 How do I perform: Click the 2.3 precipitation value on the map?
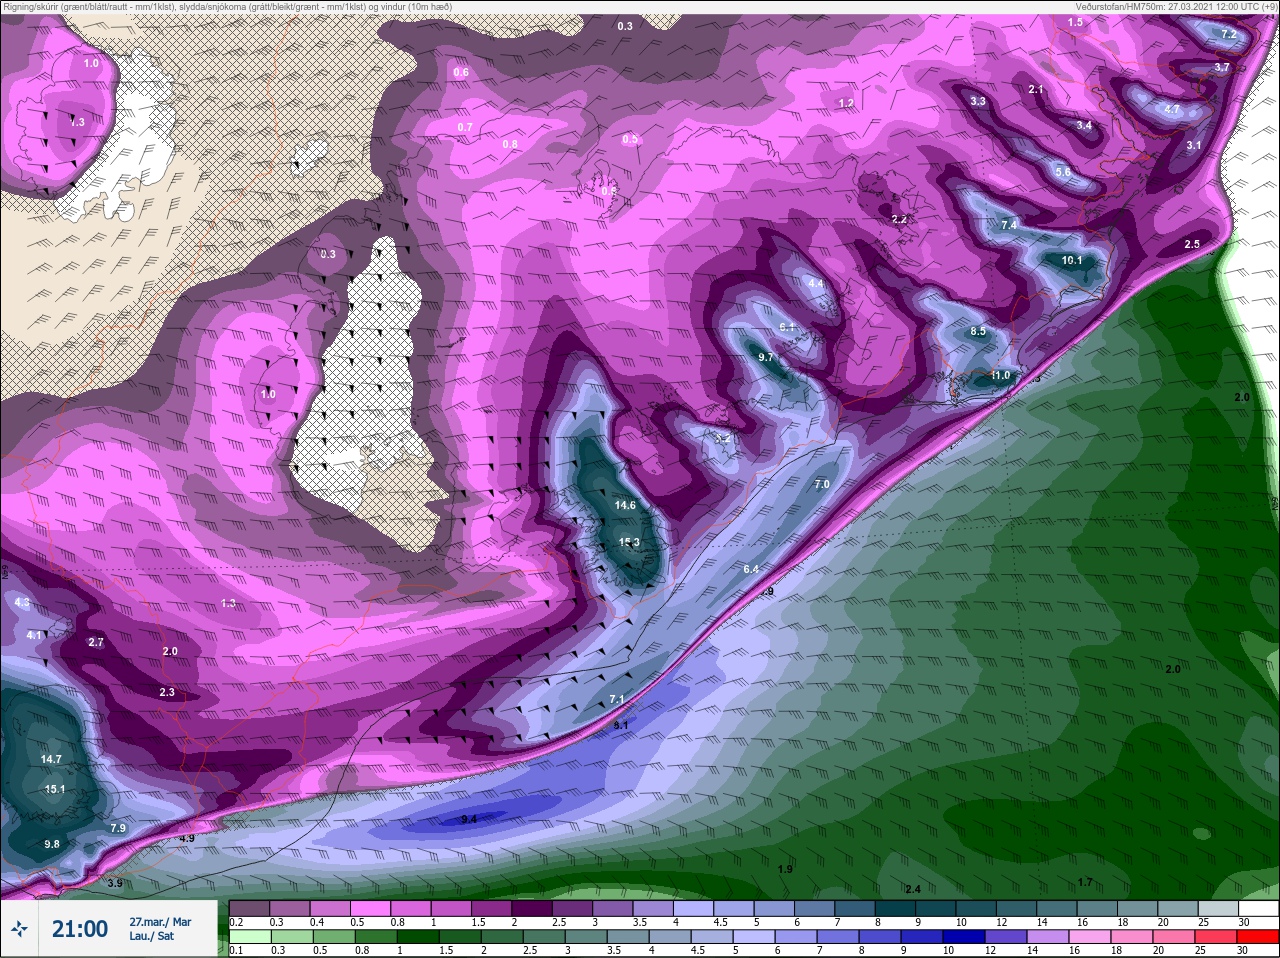click(x=167, y=692)
